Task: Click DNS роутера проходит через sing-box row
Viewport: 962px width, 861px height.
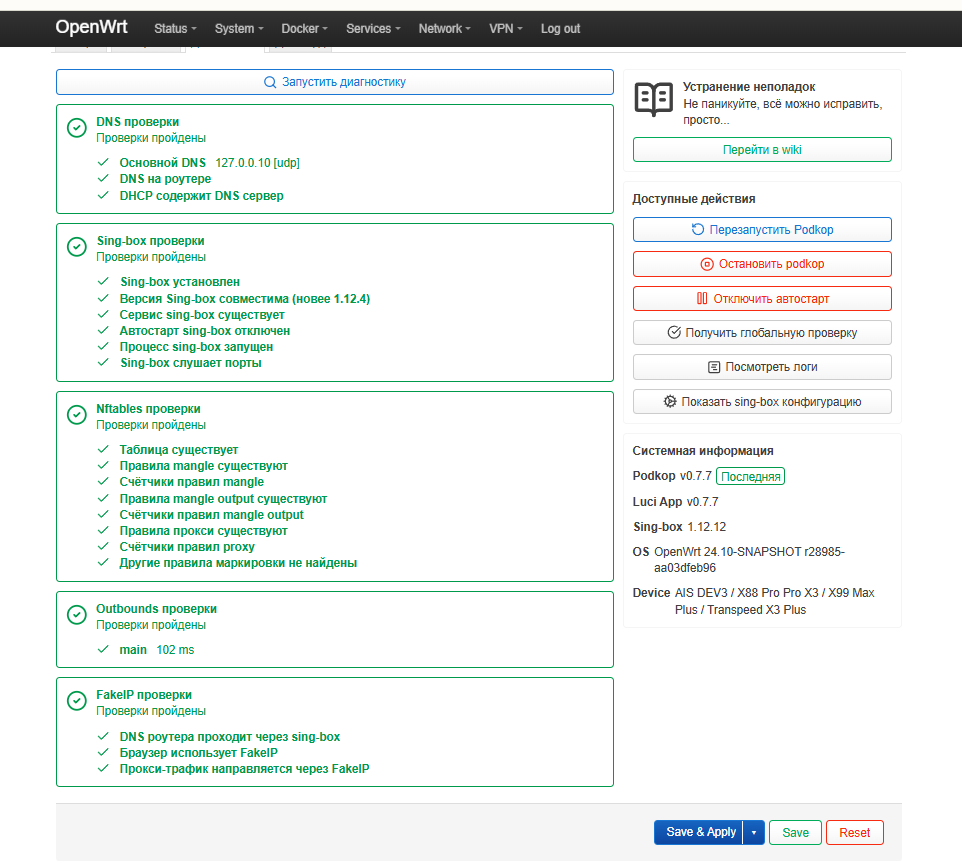Action: (x=229, y=737)
